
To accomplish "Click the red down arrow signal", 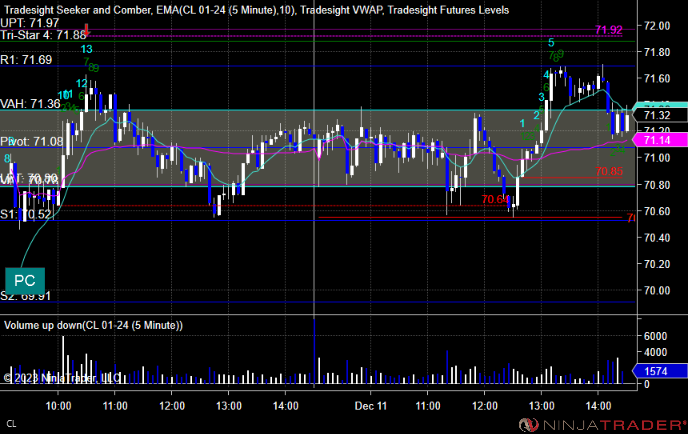I will [87, 30].
